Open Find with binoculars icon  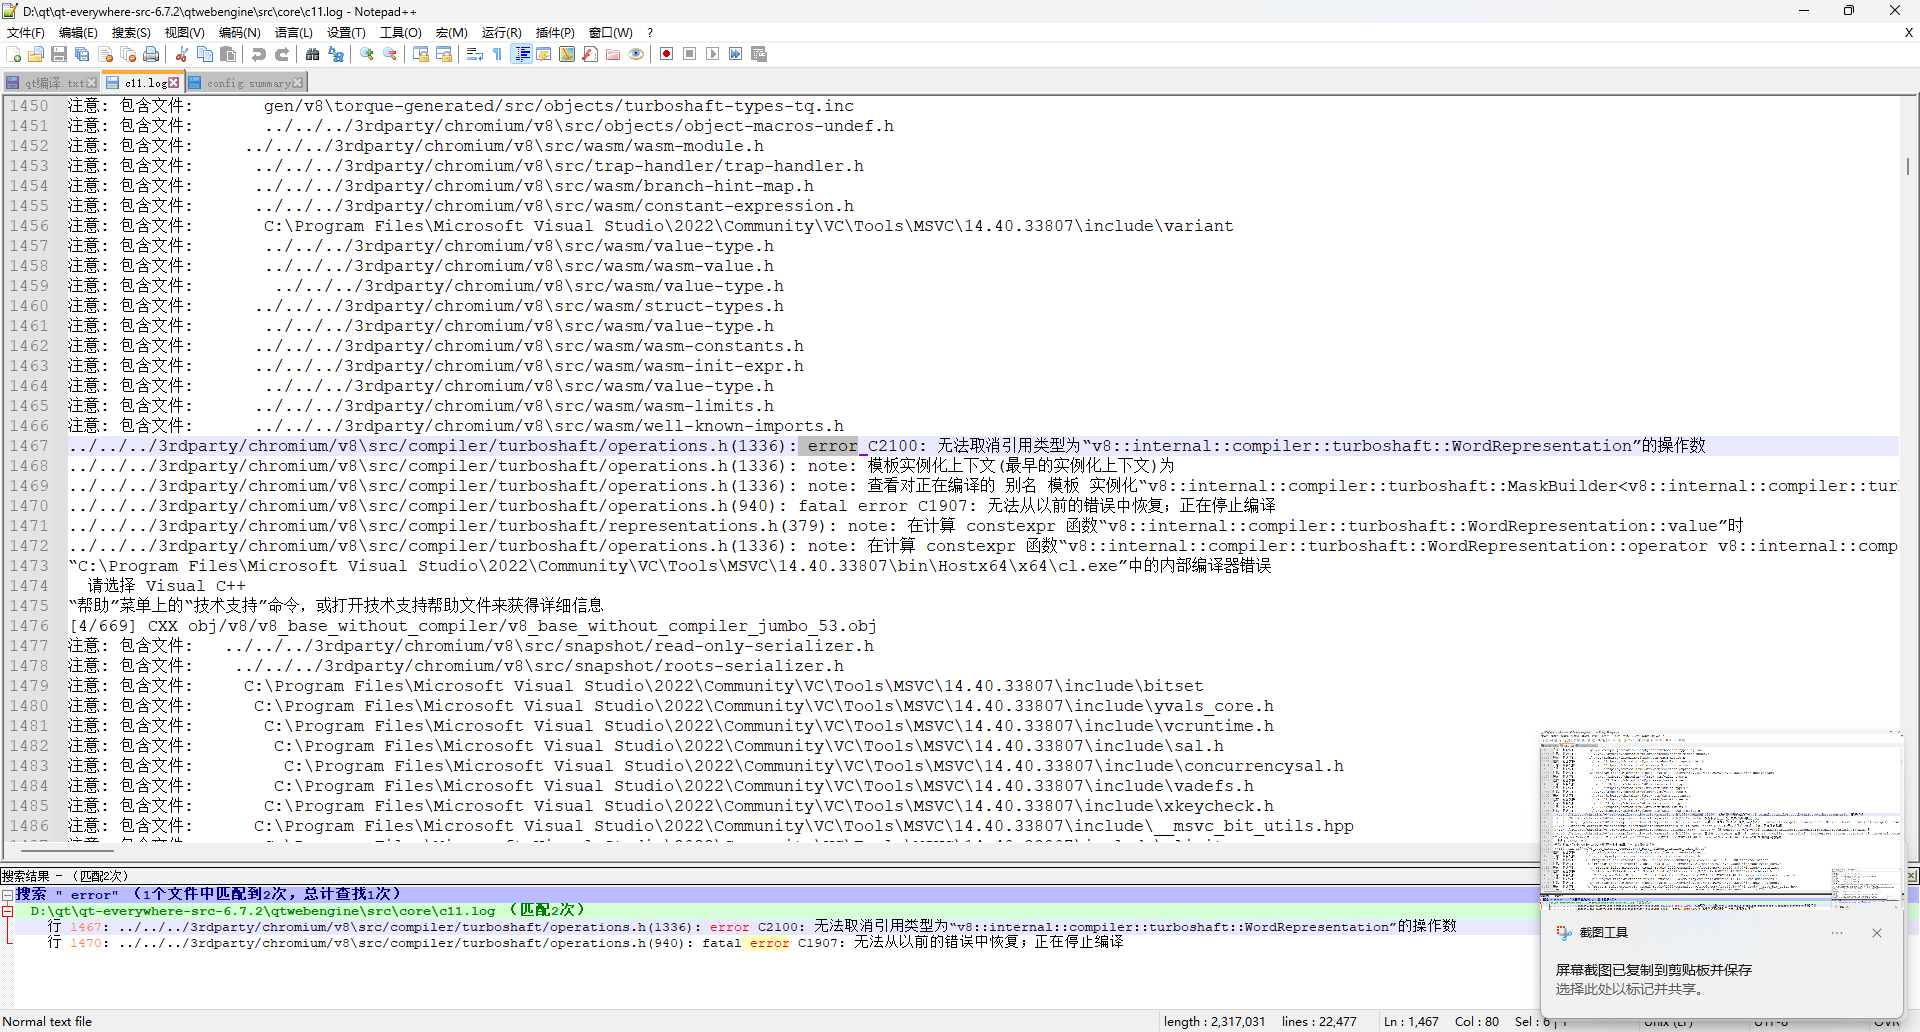[313, 54]
